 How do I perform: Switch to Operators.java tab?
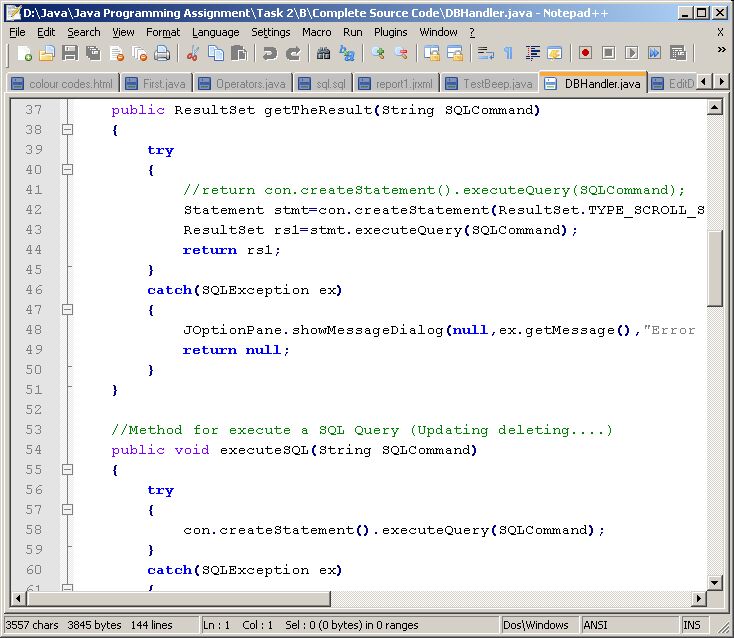(243, 84)
